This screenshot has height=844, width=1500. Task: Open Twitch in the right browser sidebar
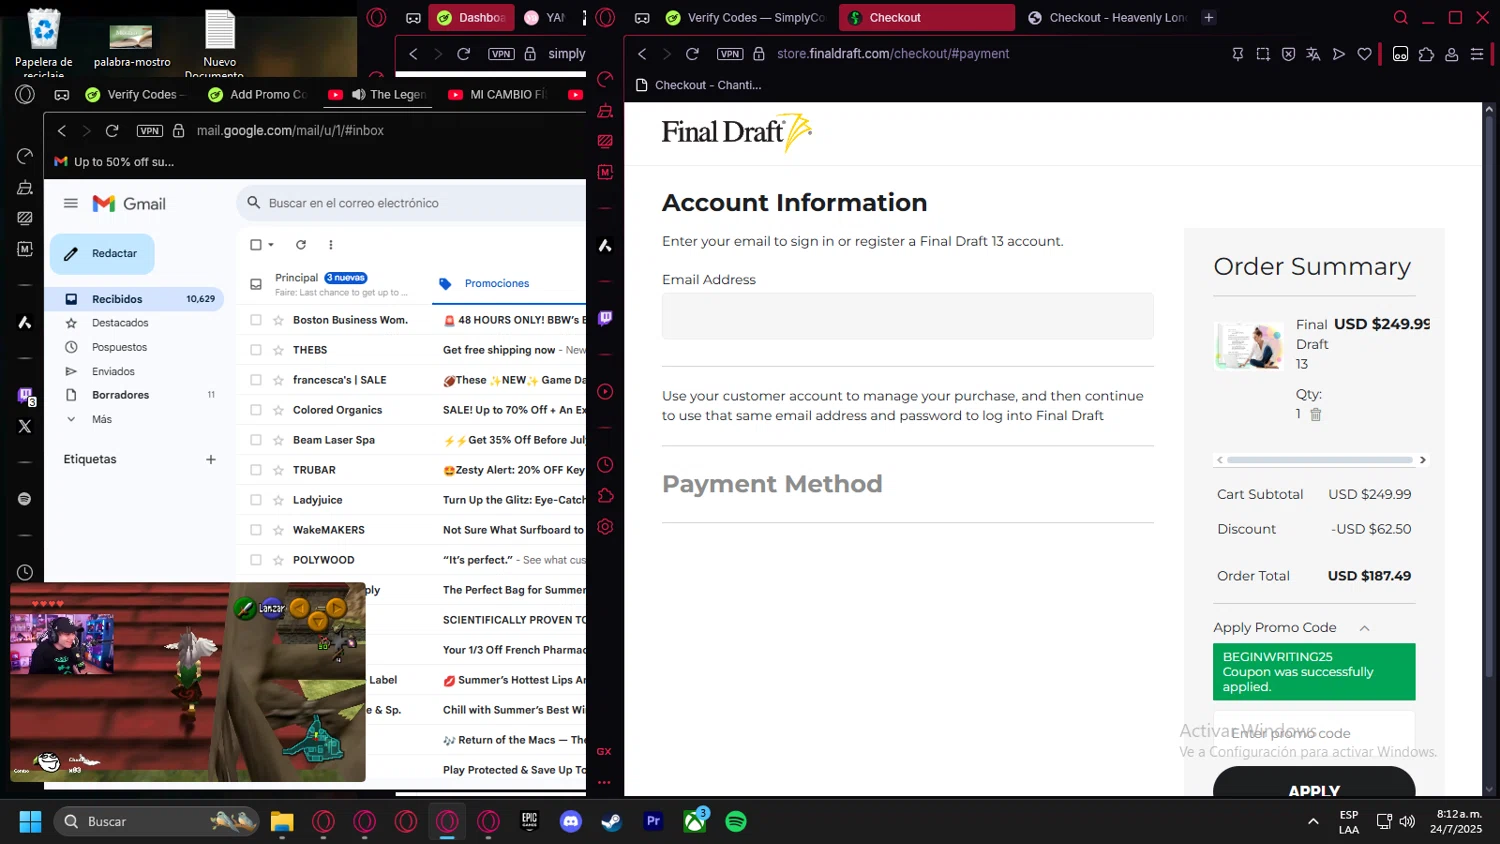click(x=605, y=318)
